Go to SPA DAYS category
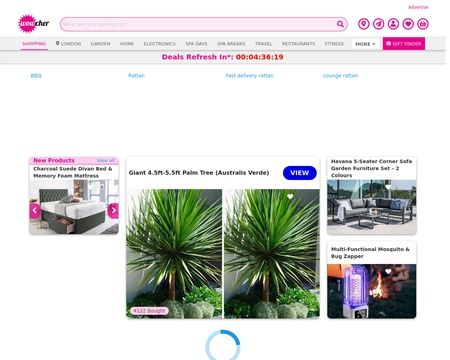Viewport: 450px width, 360px height. point(196,44)
